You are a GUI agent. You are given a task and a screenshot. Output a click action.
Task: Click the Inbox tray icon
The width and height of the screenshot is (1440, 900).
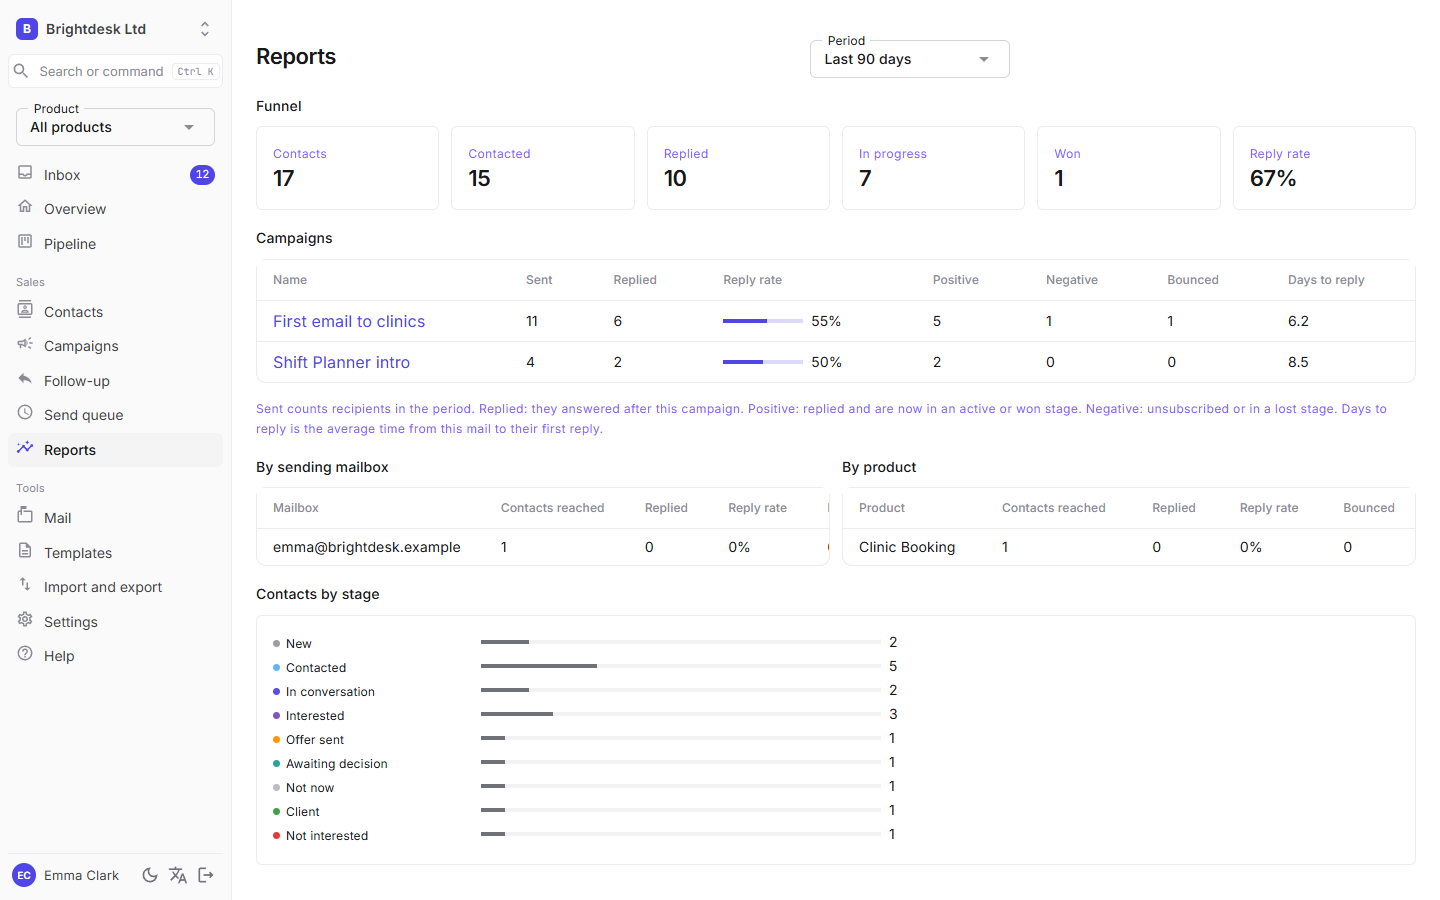25,173
